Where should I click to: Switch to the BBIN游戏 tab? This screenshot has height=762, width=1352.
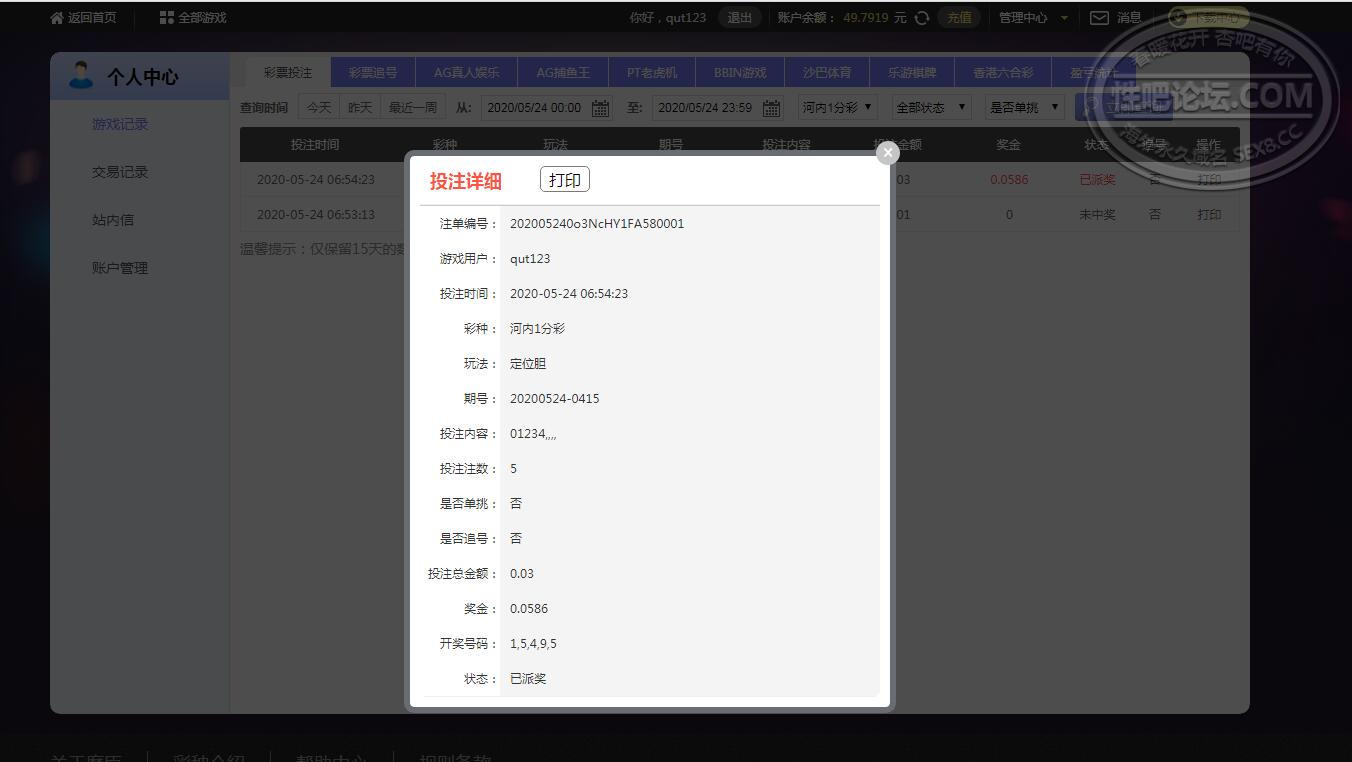click(740, 73)
